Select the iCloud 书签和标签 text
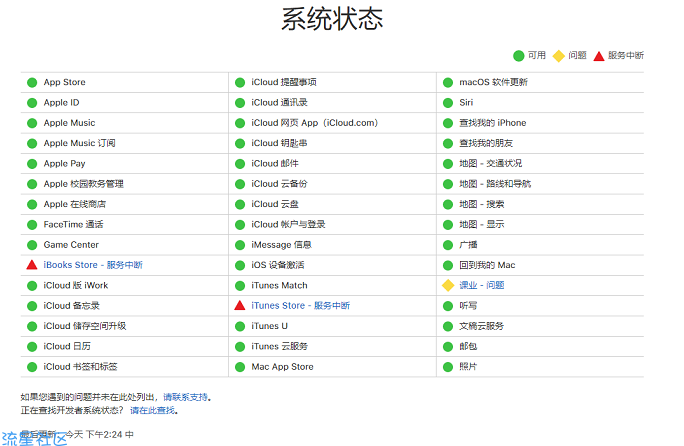The width and height of the screenshot is (684, 446). pyautogui.click(x=81, y=367)
